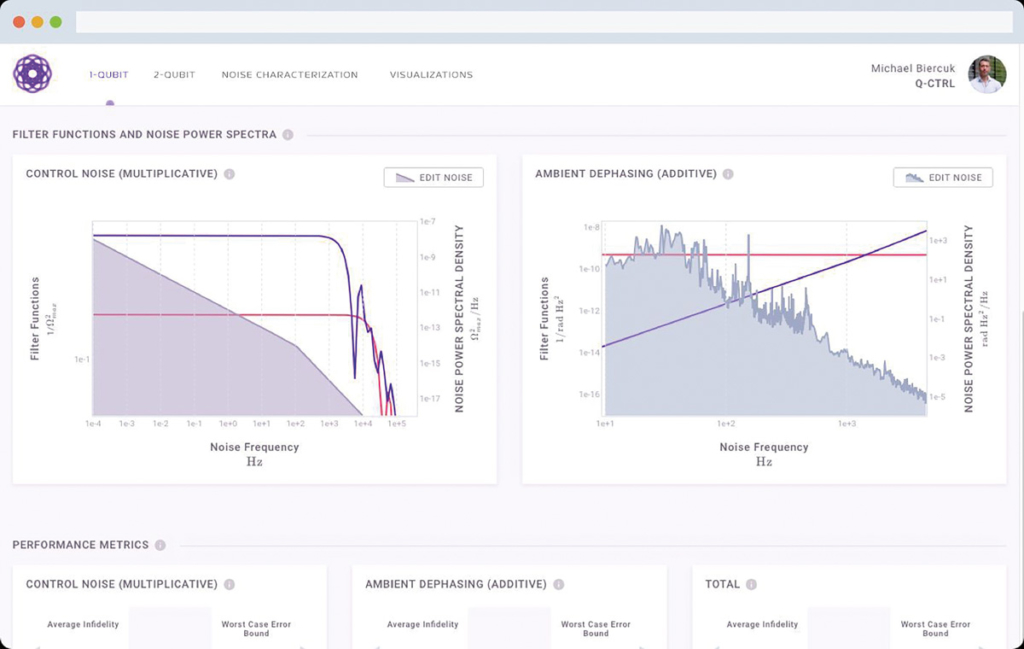The height and width of the screenshot is (649, 1024).
Task: Click the Q-CTRL purple logo icon
Action: [x=32, y=74]
